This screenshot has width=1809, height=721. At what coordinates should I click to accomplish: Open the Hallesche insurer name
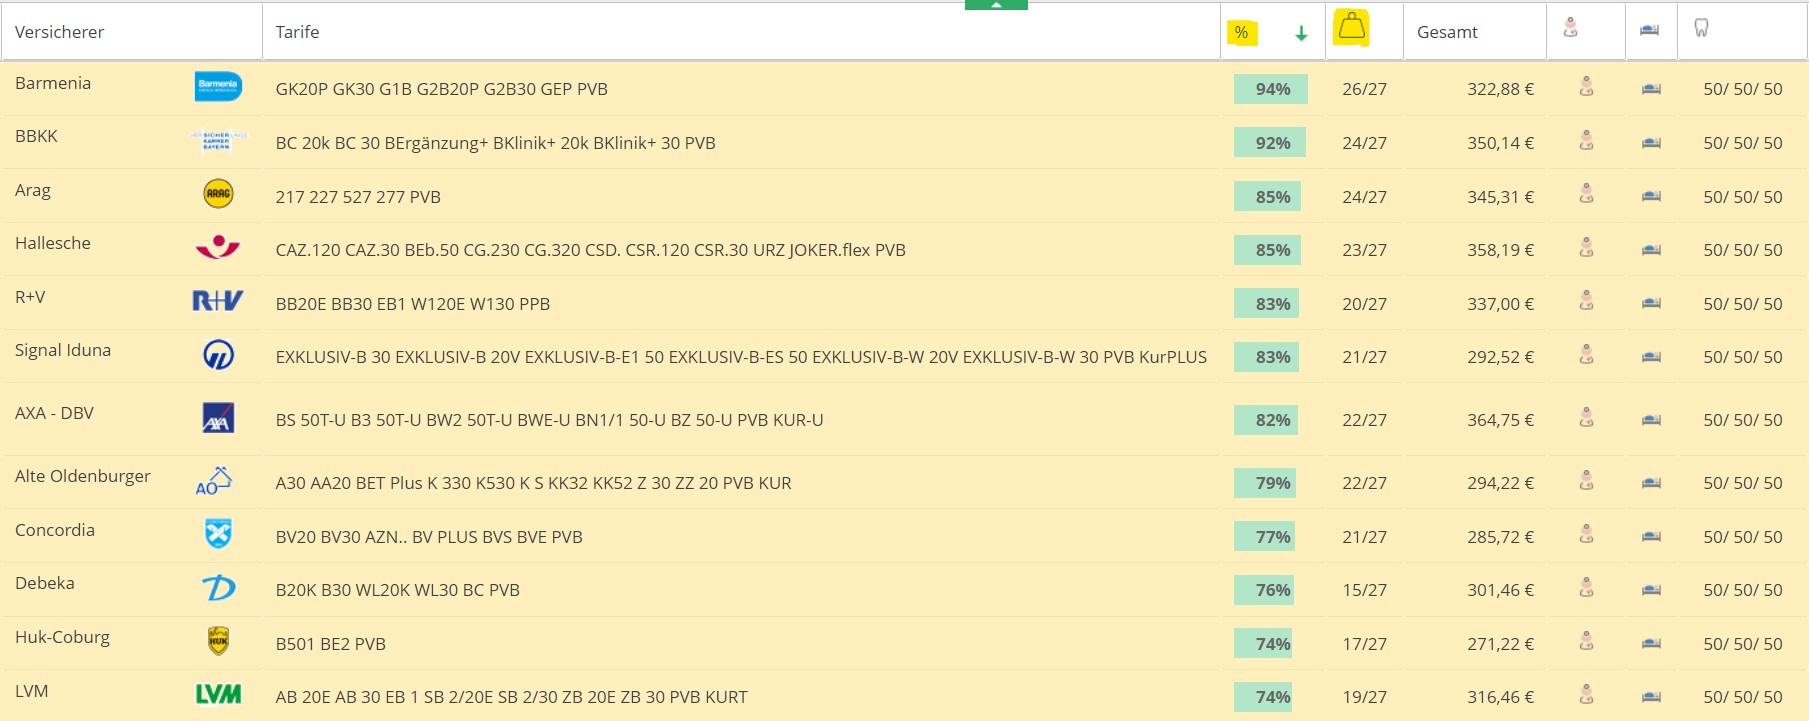(x=53, y=243)
